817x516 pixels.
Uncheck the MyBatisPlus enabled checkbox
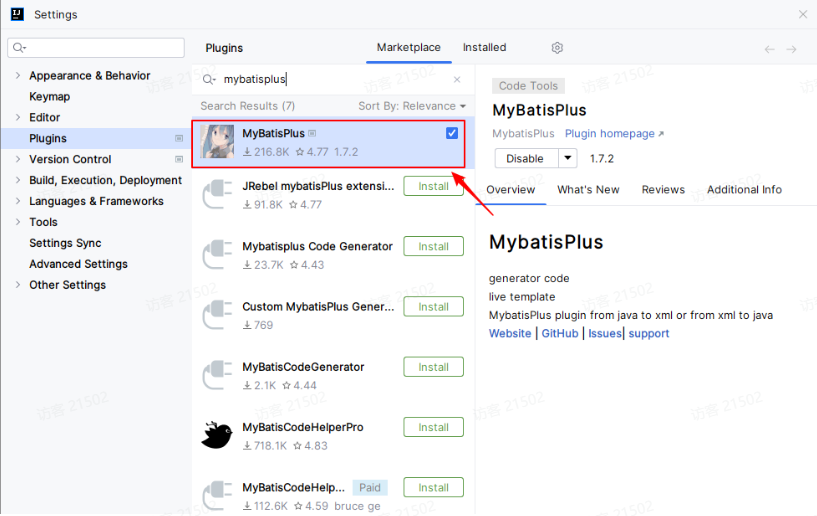point(452,133)
